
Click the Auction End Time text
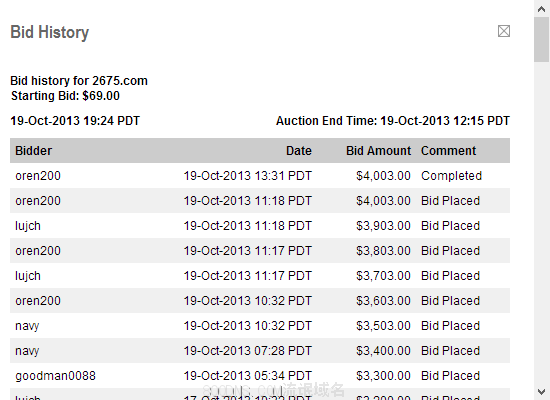pos(393,121)
